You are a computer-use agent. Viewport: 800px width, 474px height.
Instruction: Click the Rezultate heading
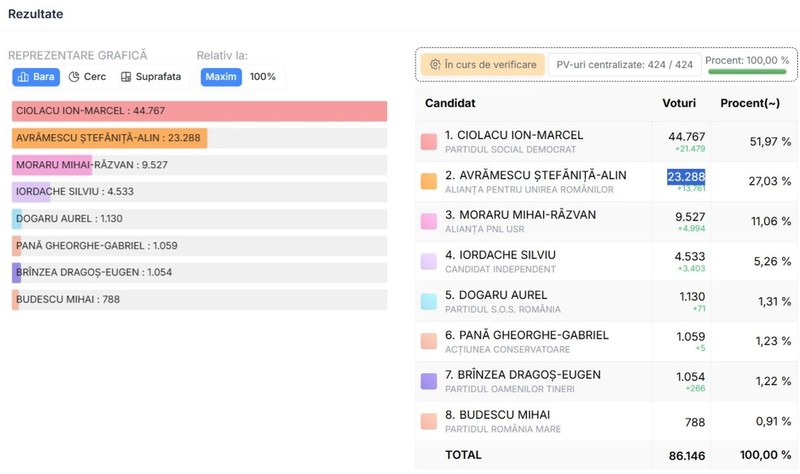coord(36,14)
